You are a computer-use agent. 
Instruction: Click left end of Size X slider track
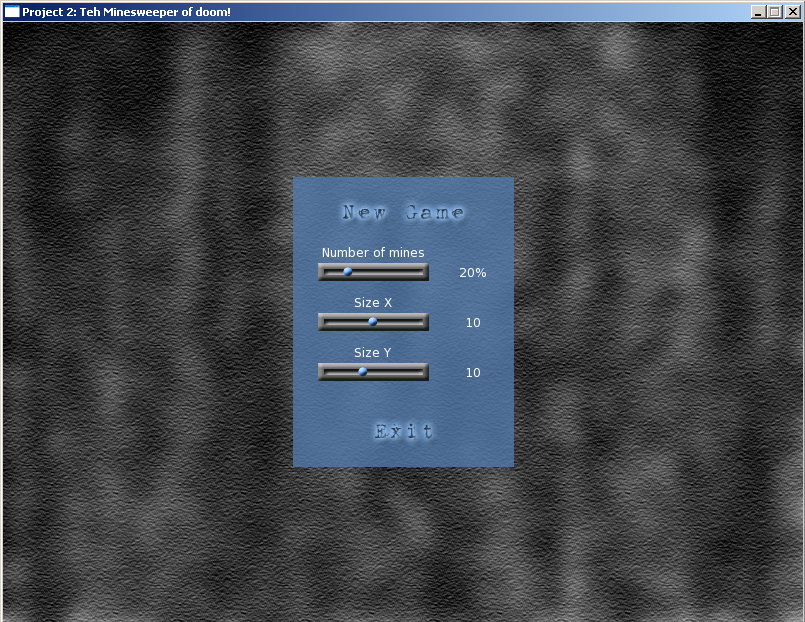(324, 322)
